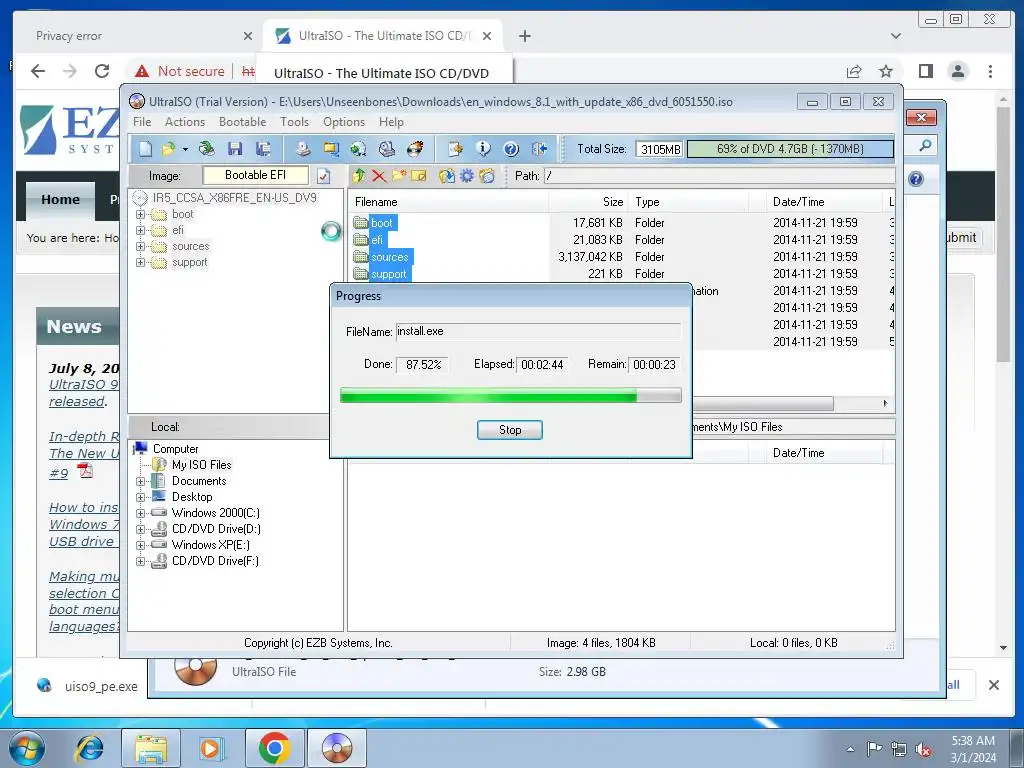Click the blue gear Properties icon
The image size is (1024, 768).
point(467,176)
